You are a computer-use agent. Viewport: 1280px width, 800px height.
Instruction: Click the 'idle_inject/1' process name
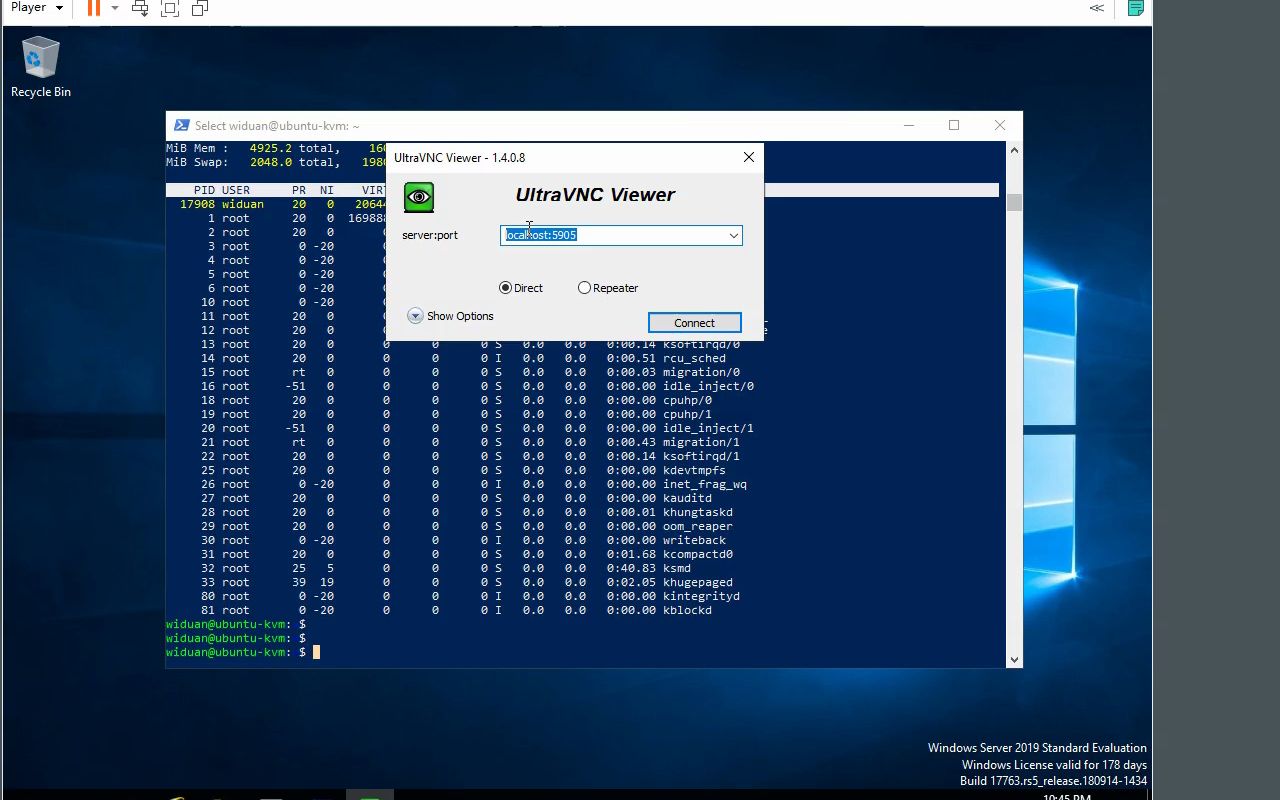click(x=708, y=428)
